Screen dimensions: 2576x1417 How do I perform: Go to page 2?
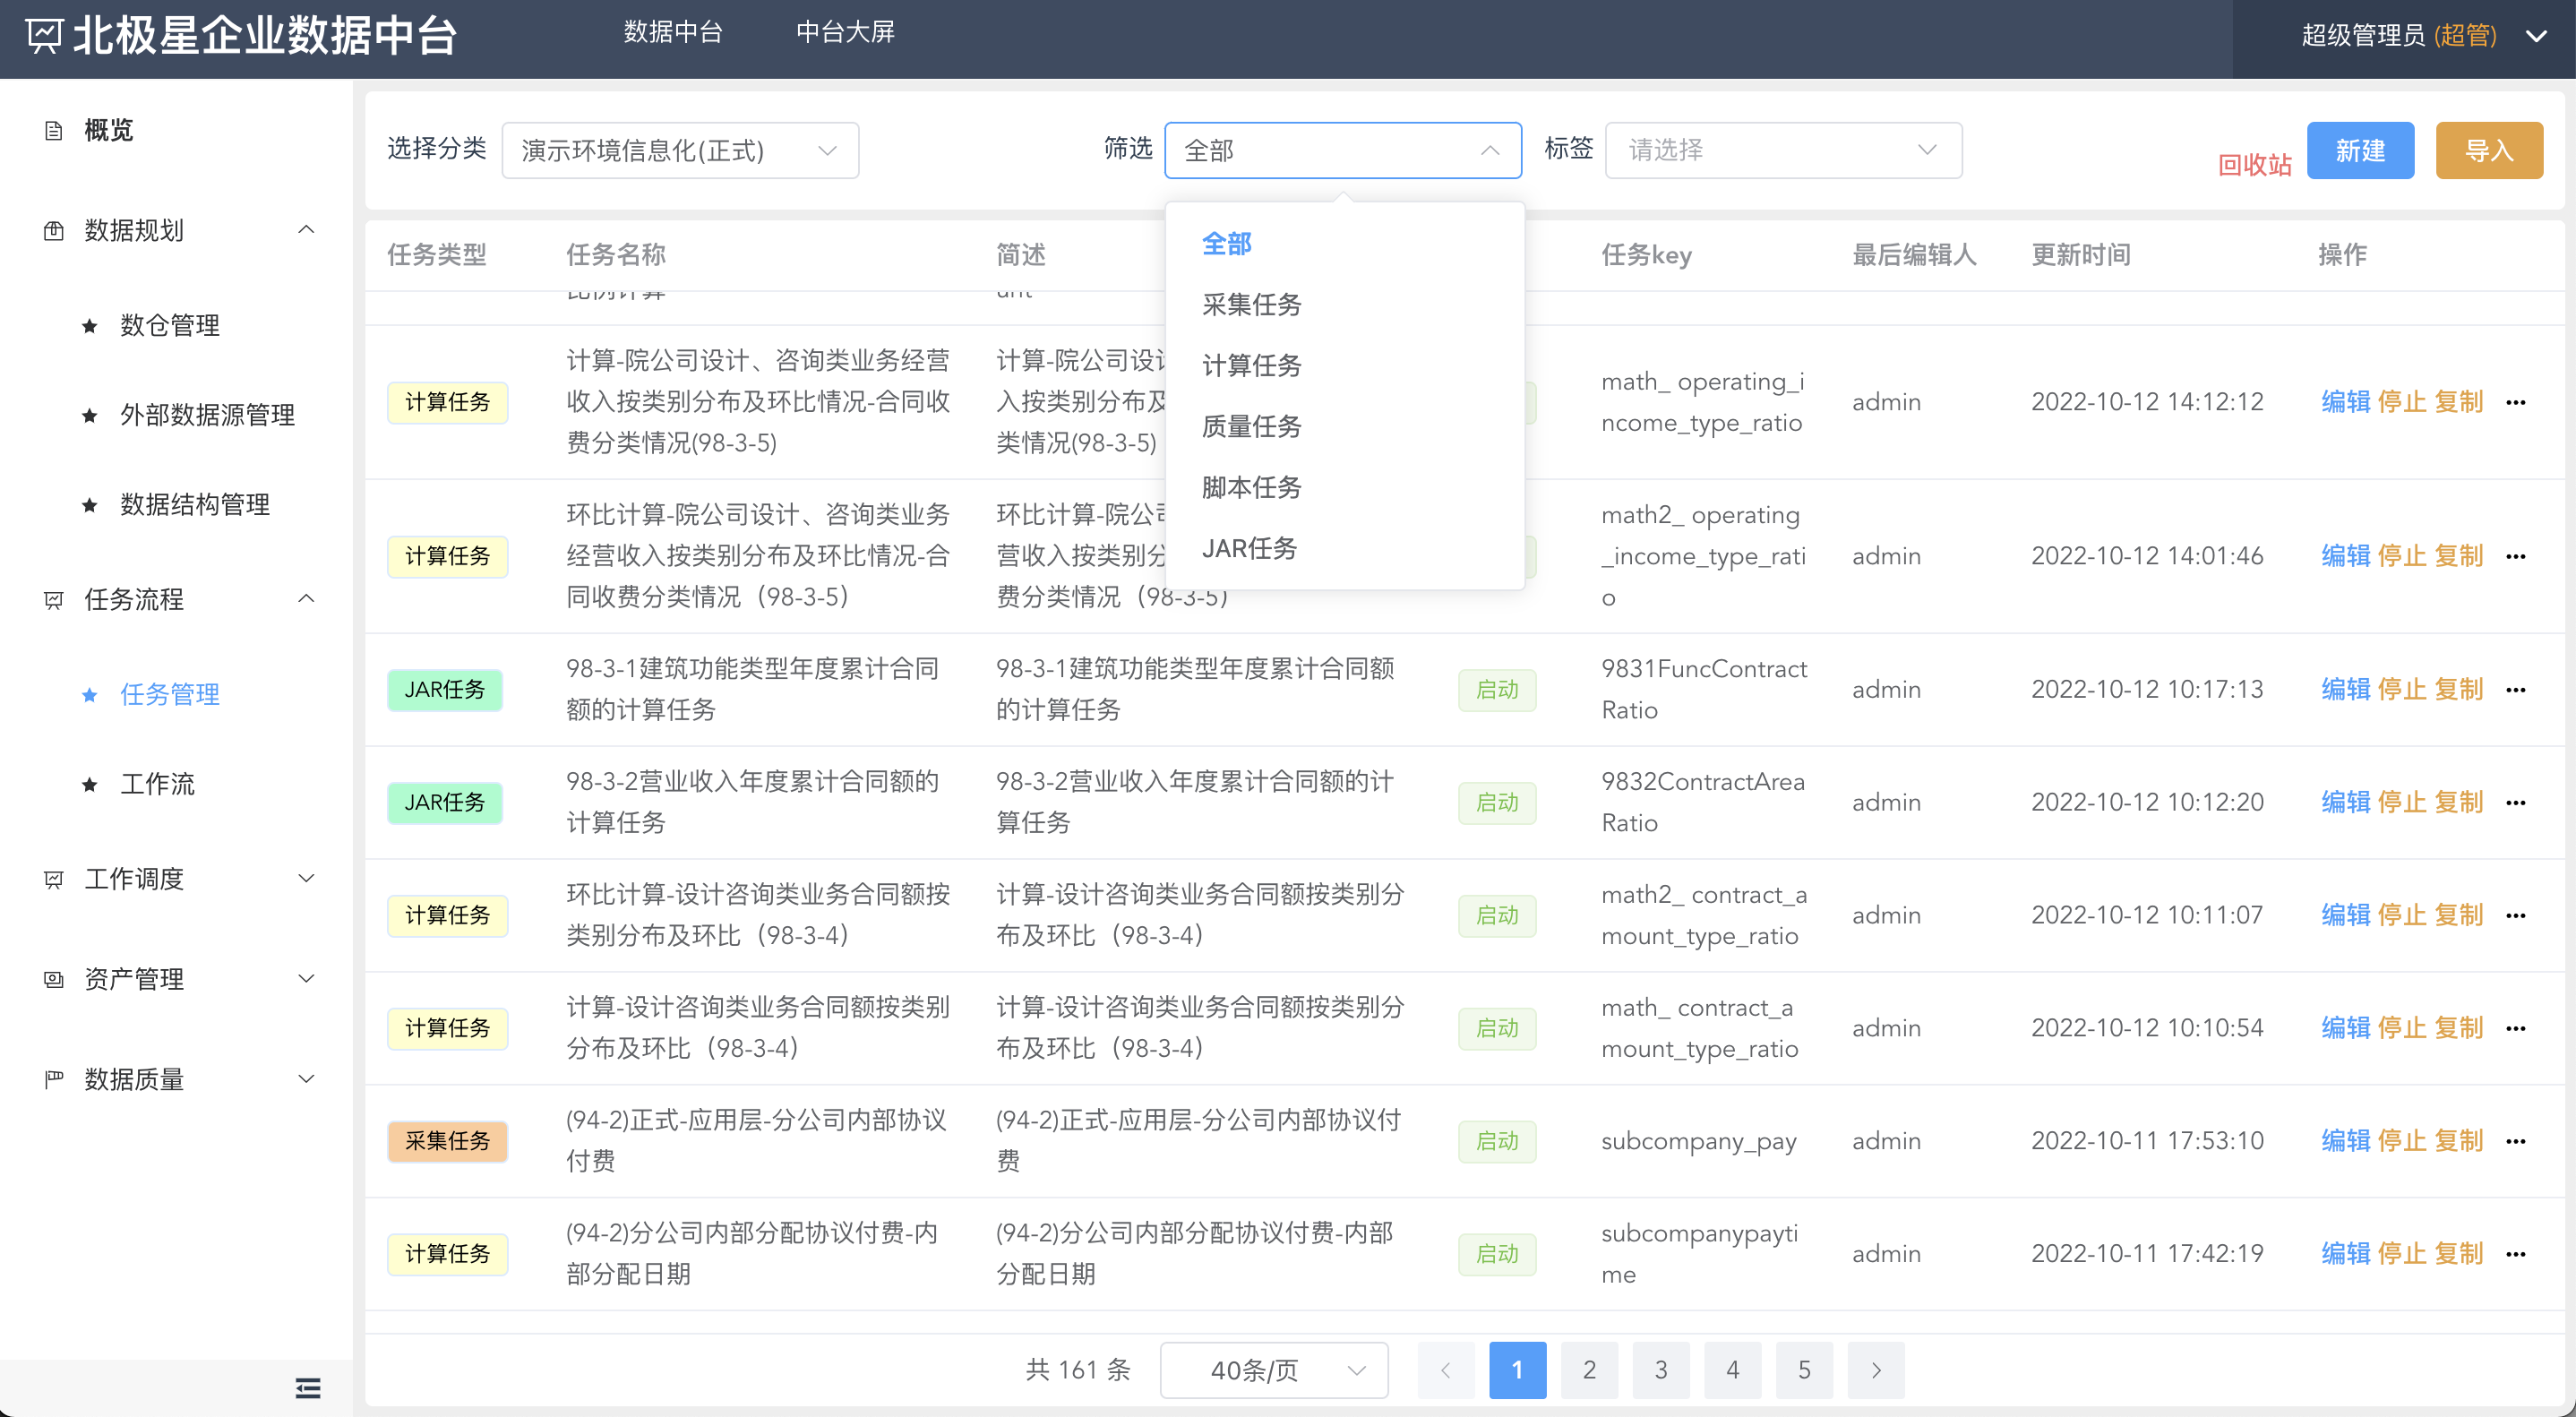(1589, 1370)
